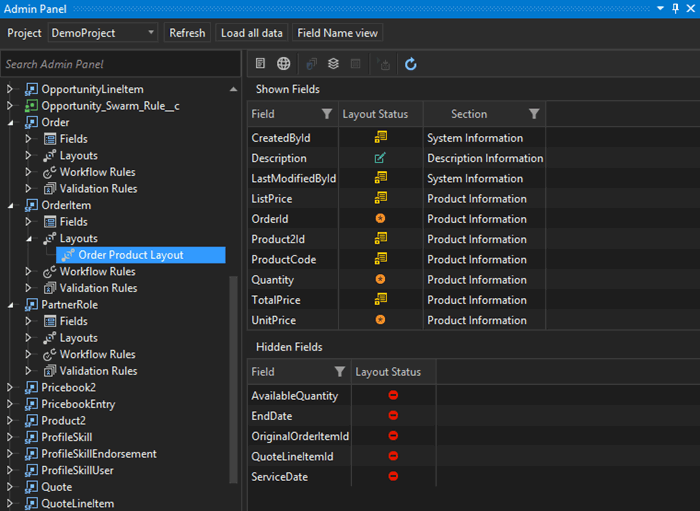Click the globe icon in the layout toolbar
This screenshot has width=700, height=511.
point(283,64)
